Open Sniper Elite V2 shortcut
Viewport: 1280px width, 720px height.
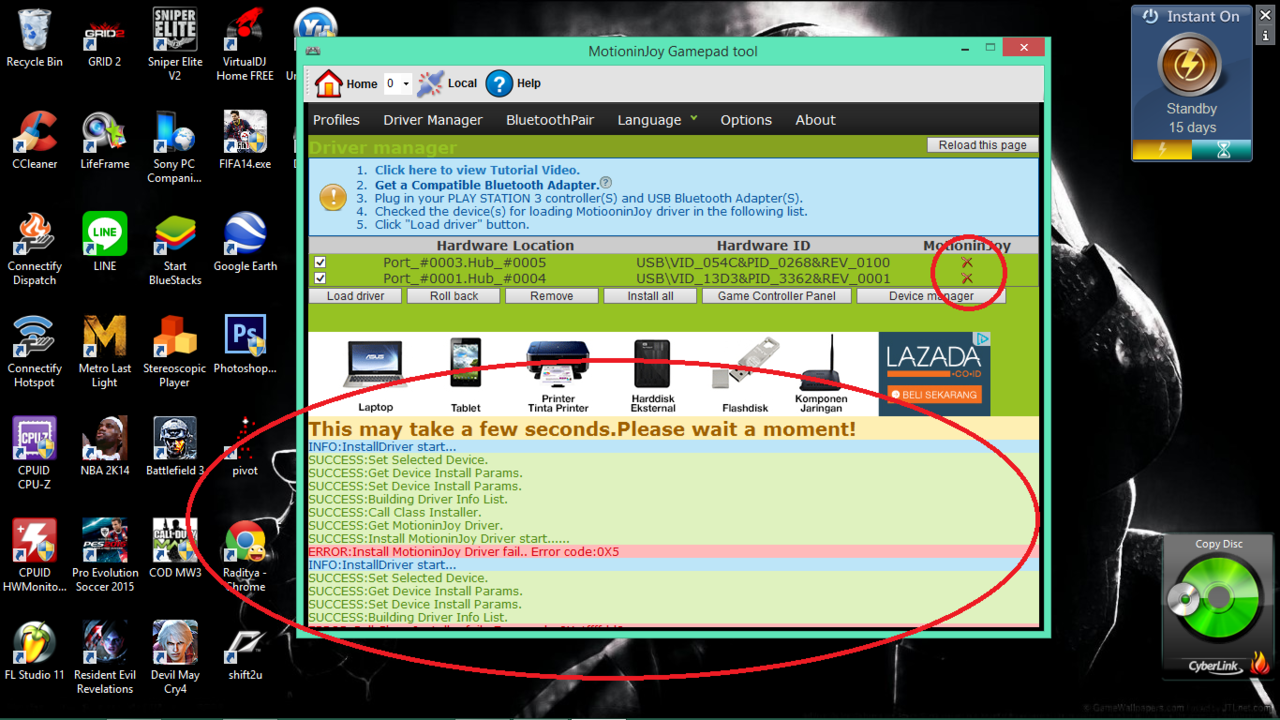tap(174, 44)
